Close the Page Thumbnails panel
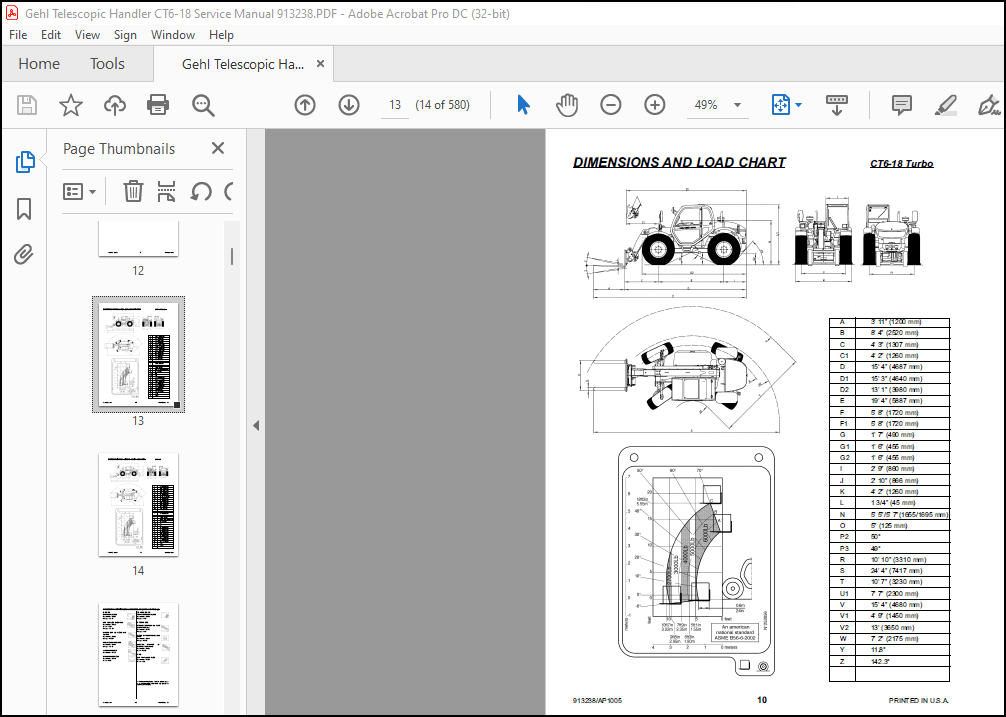Screen dimensions: 1006x717 (x=218, y=148)
